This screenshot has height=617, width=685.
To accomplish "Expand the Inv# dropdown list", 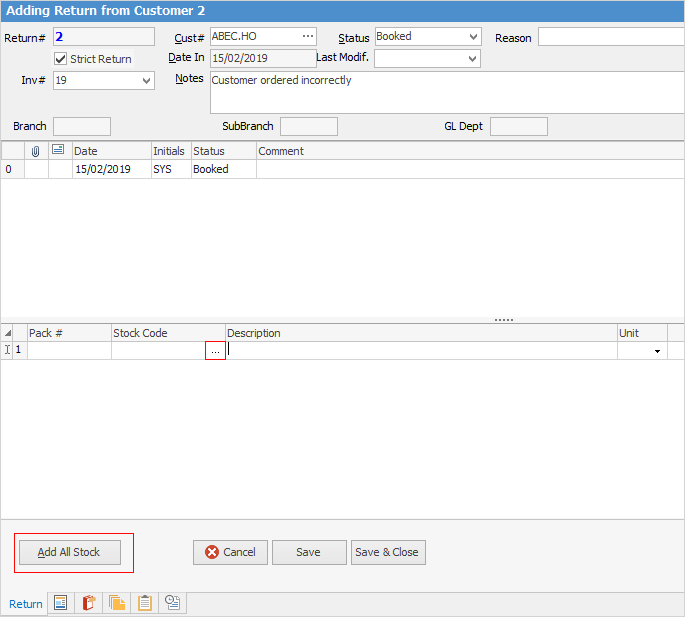I will (x=147, y=81).
